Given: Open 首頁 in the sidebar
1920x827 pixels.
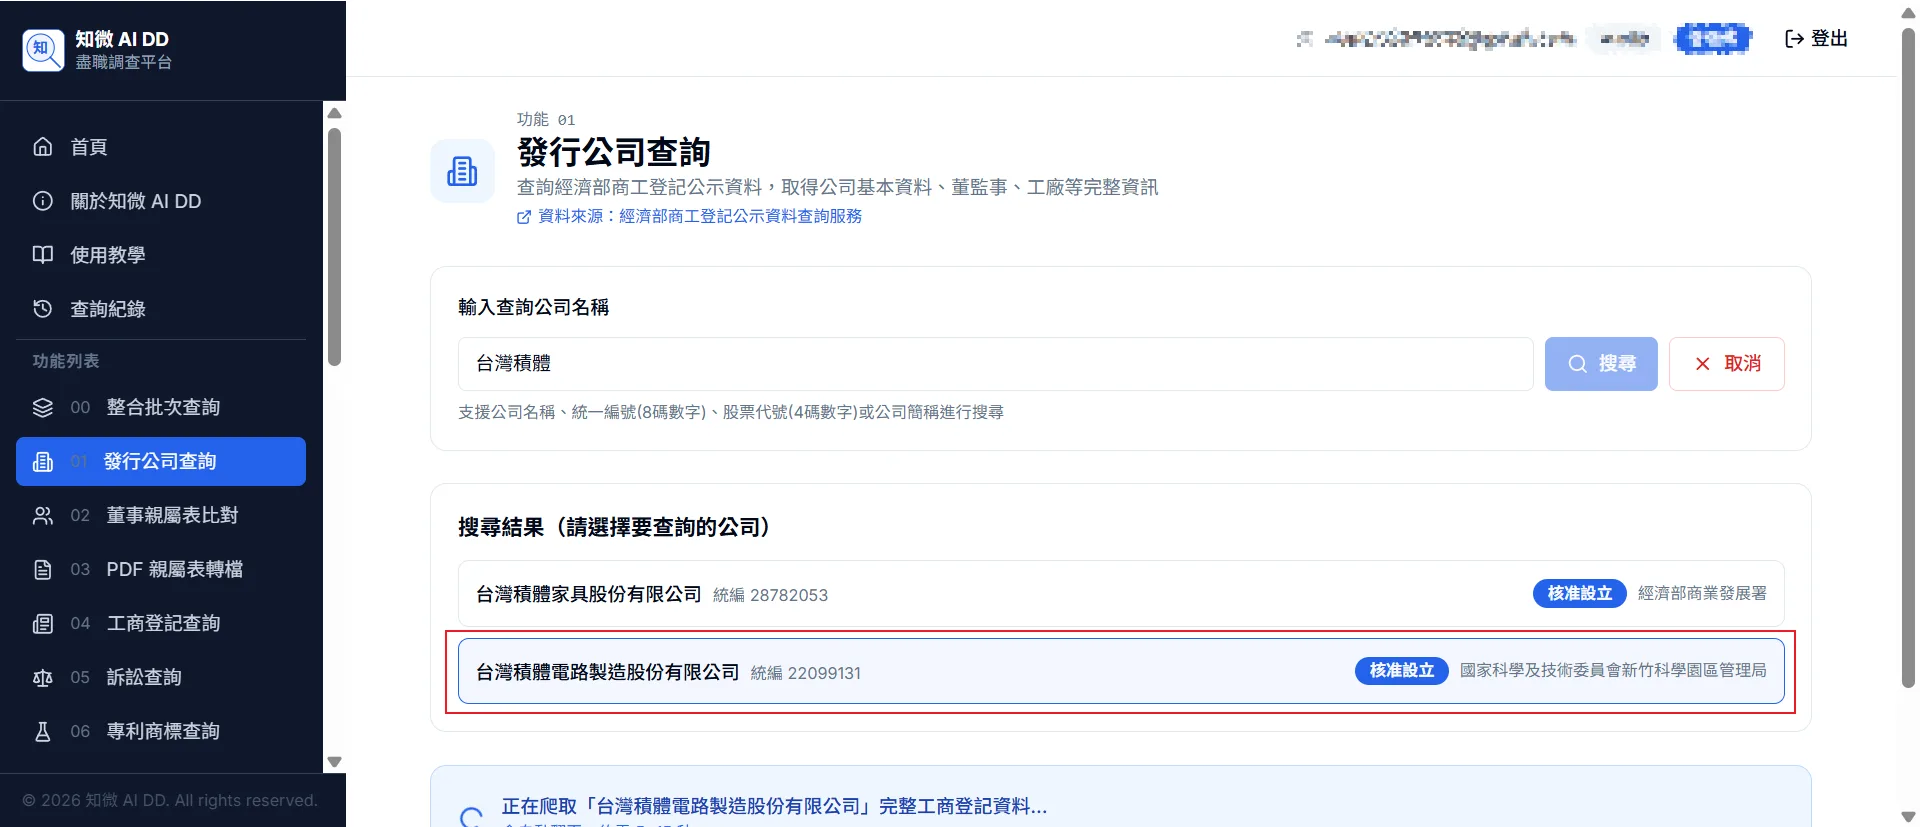Looking at the screenshot, I should click(x=161, y=147).
